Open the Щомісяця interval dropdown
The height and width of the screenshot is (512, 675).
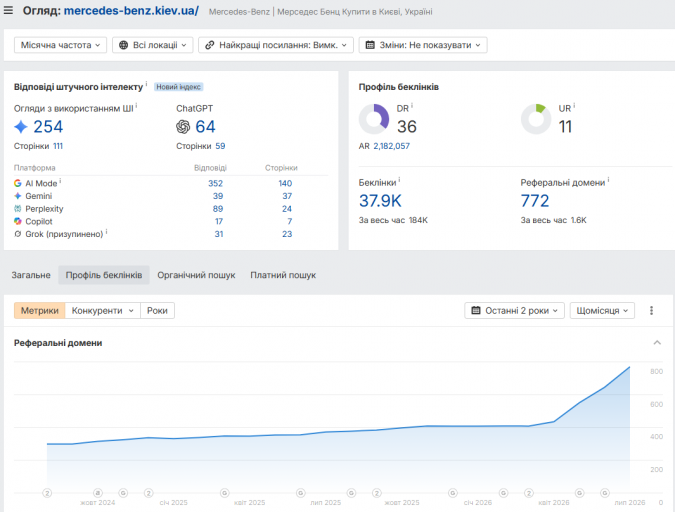coord(602,310)
